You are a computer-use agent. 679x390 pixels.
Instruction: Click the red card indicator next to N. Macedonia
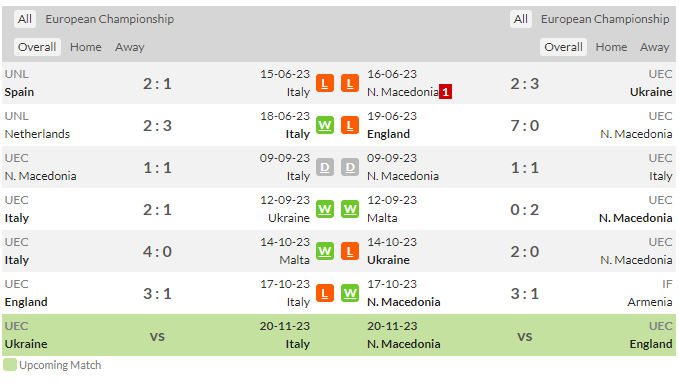[x=445, y=92]
